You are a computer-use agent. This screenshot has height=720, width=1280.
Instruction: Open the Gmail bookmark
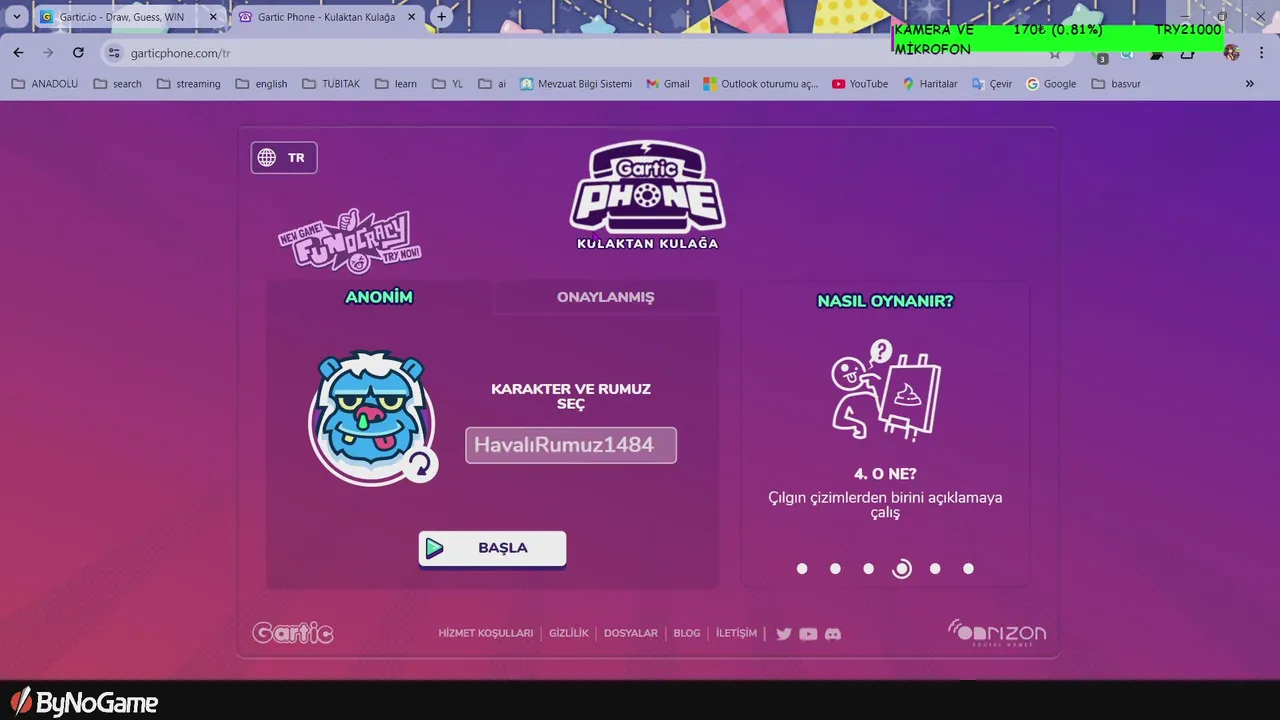668,84
